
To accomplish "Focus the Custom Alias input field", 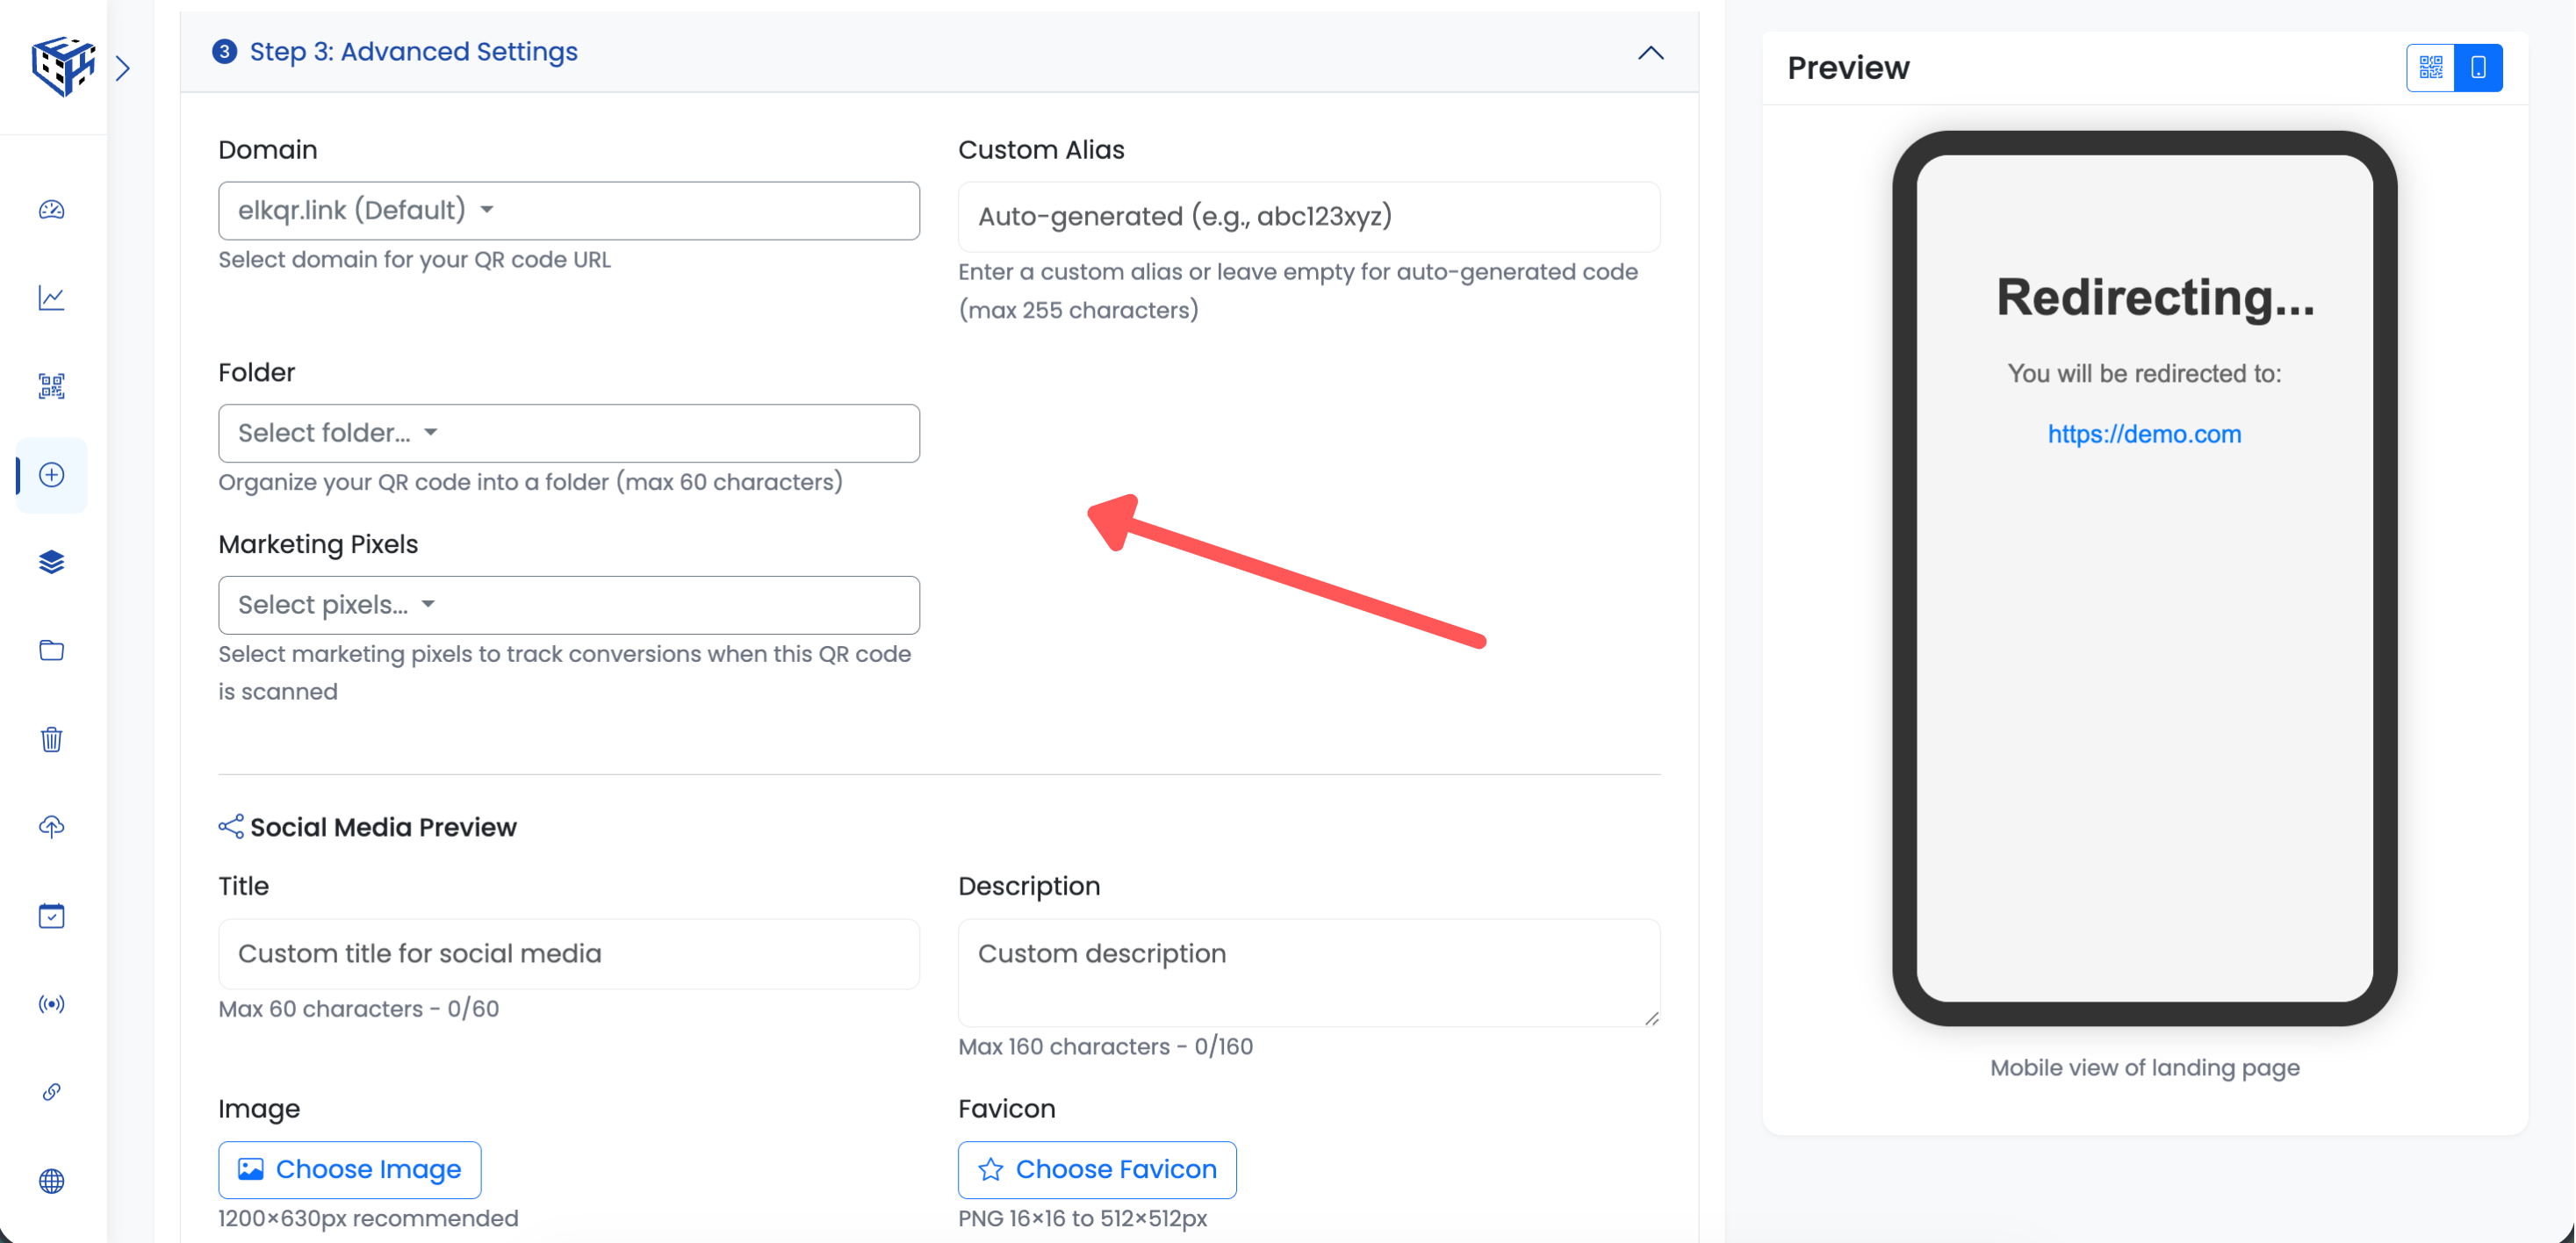I will (1308, 216).
